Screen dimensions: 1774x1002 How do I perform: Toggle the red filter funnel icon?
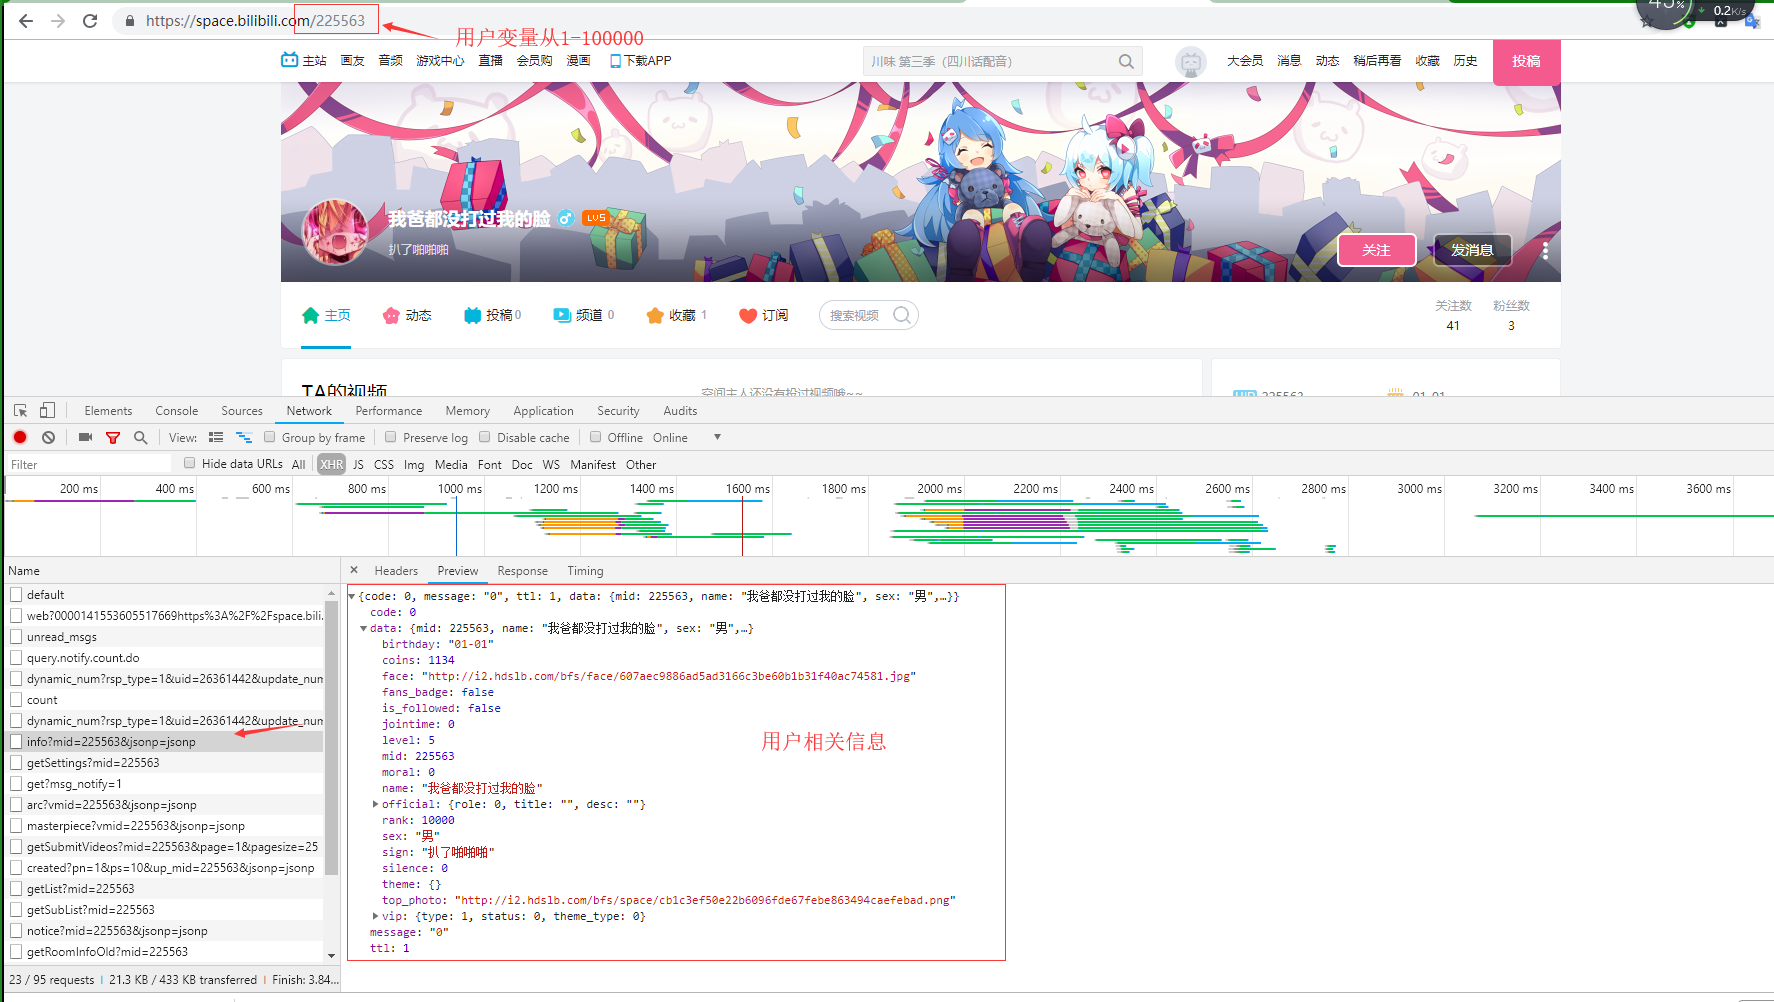(113, 438)
